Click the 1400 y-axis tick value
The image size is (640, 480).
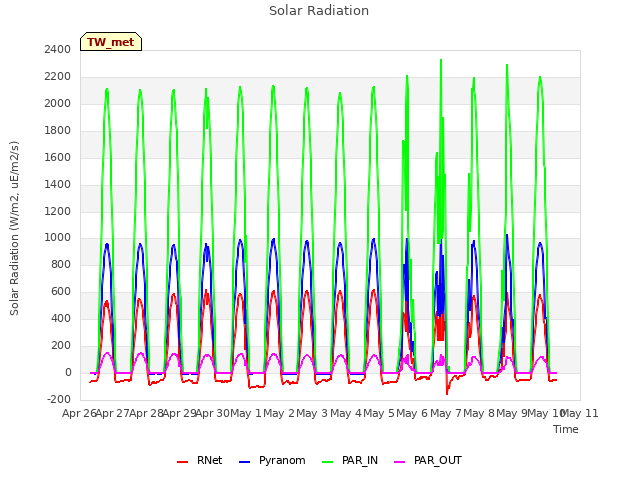pyautogui.click(x=58, y=184)
